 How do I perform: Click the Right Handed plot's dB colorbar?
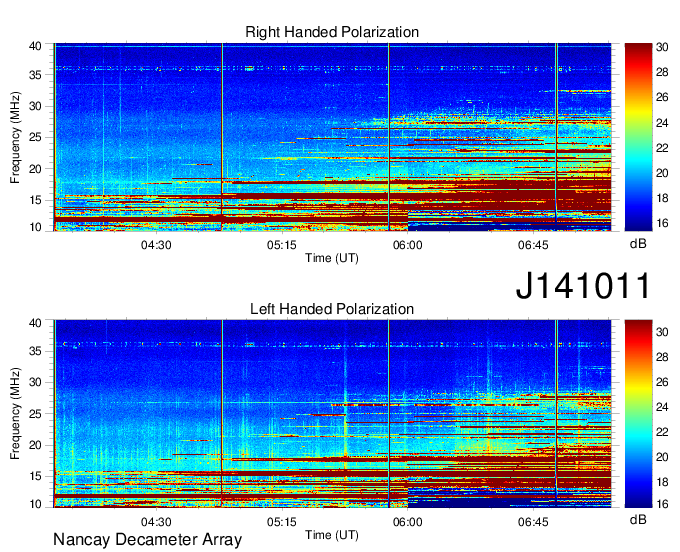pos(638,137)
